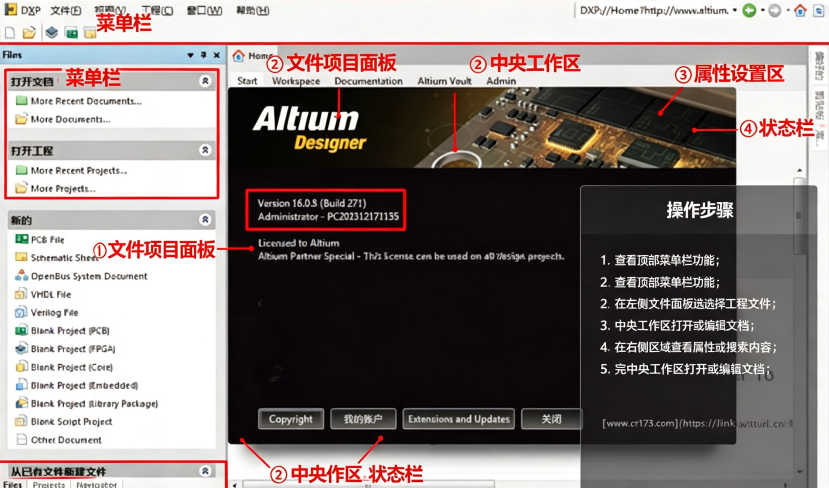Screen dimensions: 829x488
Task: Open the forward history dropdown arrow
Action: point(788,11)
